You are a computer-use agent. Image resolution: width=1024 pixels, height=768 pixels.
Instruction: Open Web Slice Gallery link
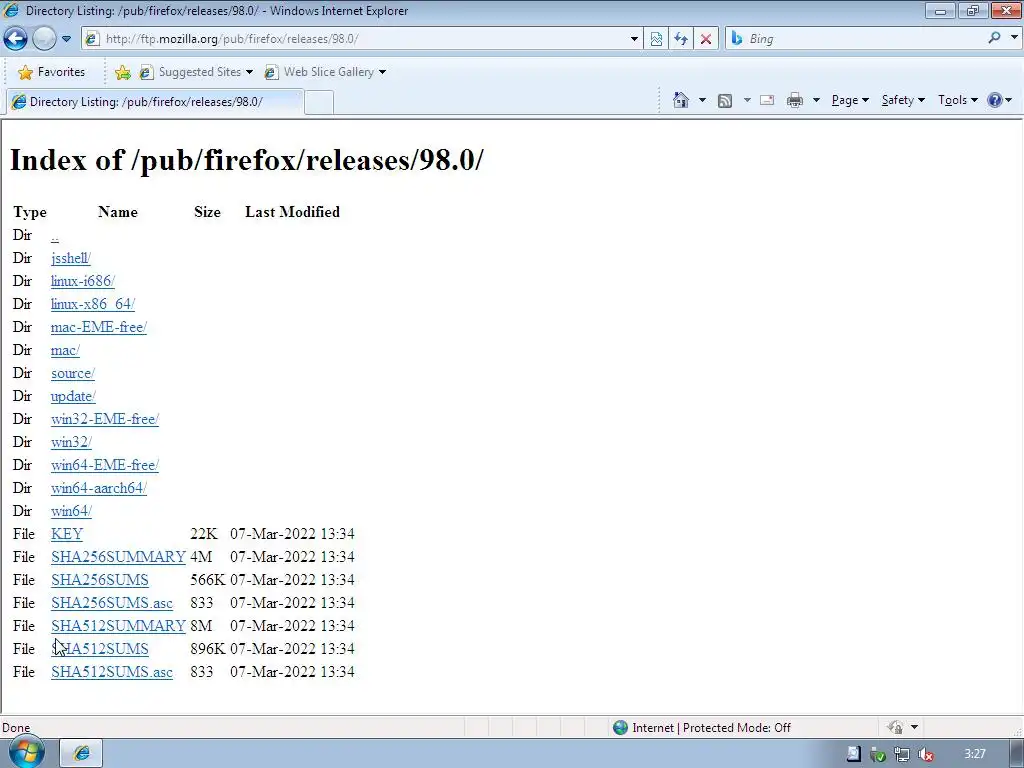pyautogui.click(x=325, y=72)
